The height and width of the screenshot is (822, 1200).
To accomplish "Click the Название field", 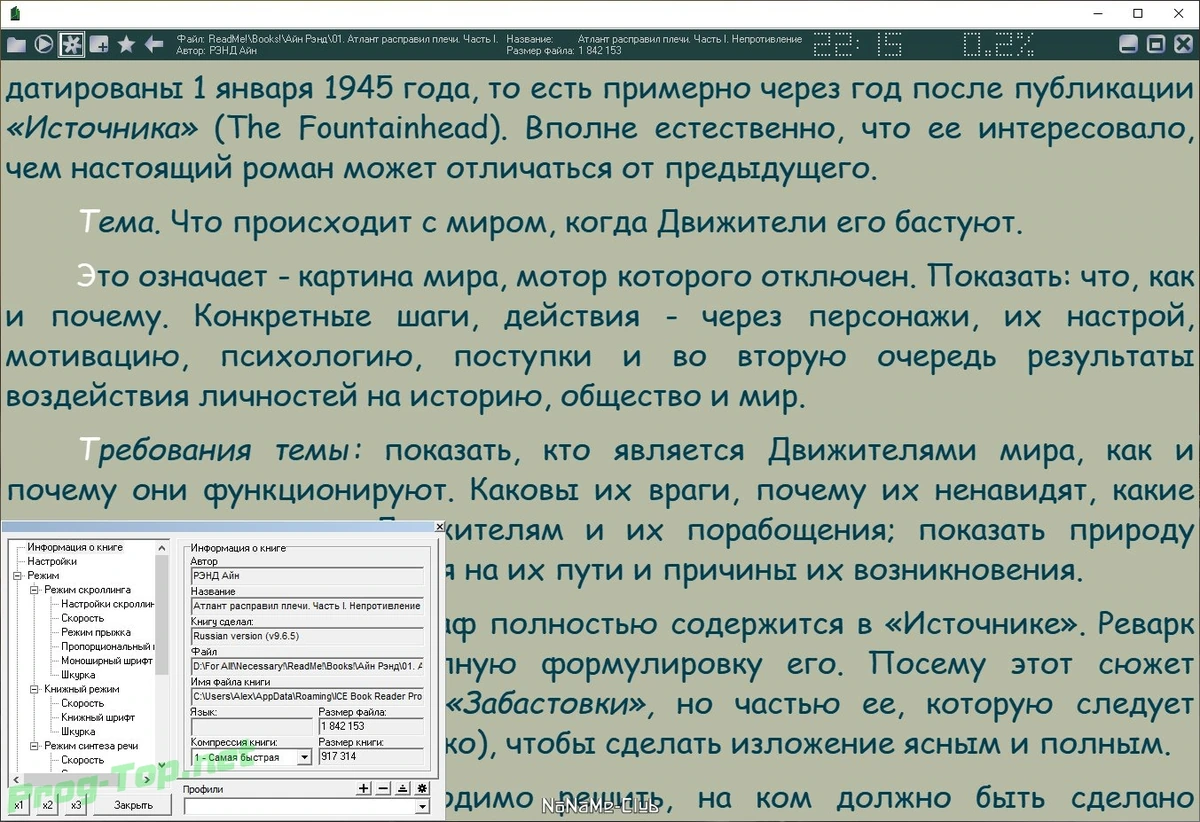I will (x=307, y=606).
